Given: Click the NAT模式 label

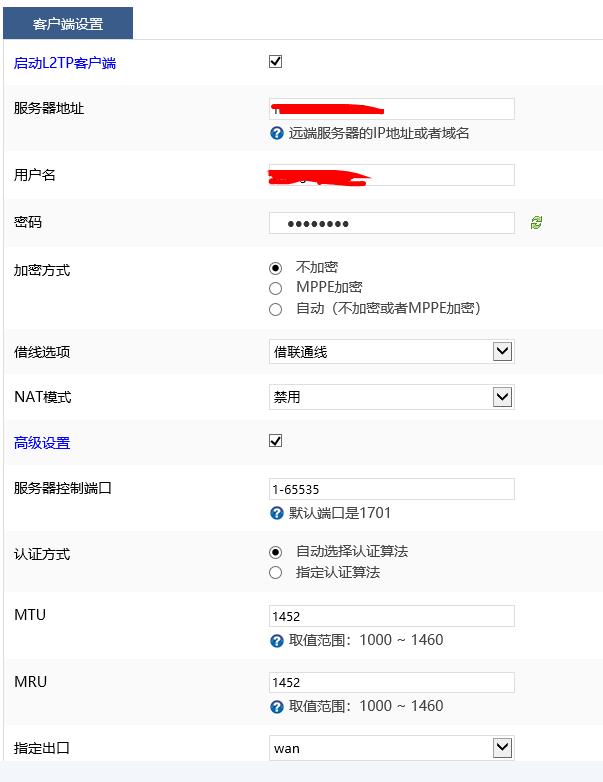Looking at the screenshot, I should point(43,397).
